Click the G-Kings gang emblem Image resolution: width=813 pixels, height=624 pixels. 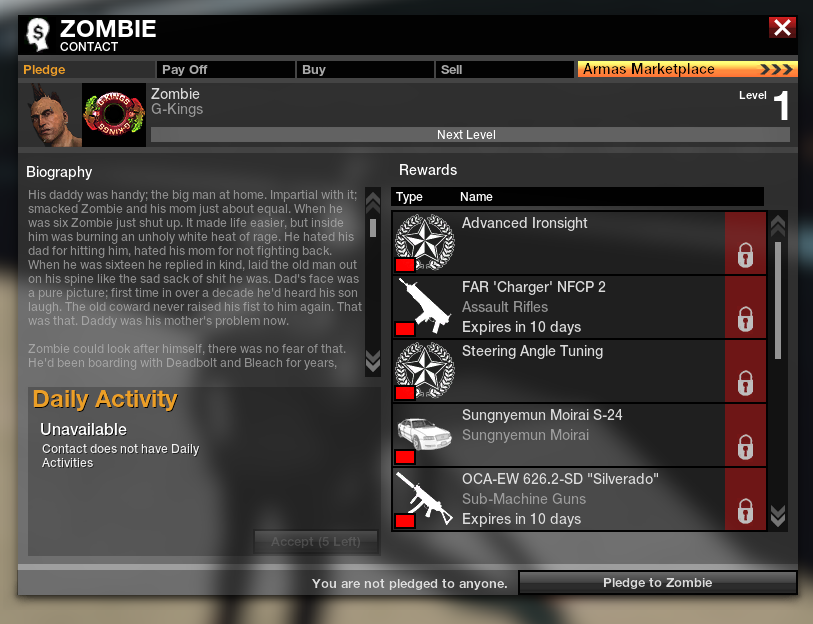pos(114,115)
